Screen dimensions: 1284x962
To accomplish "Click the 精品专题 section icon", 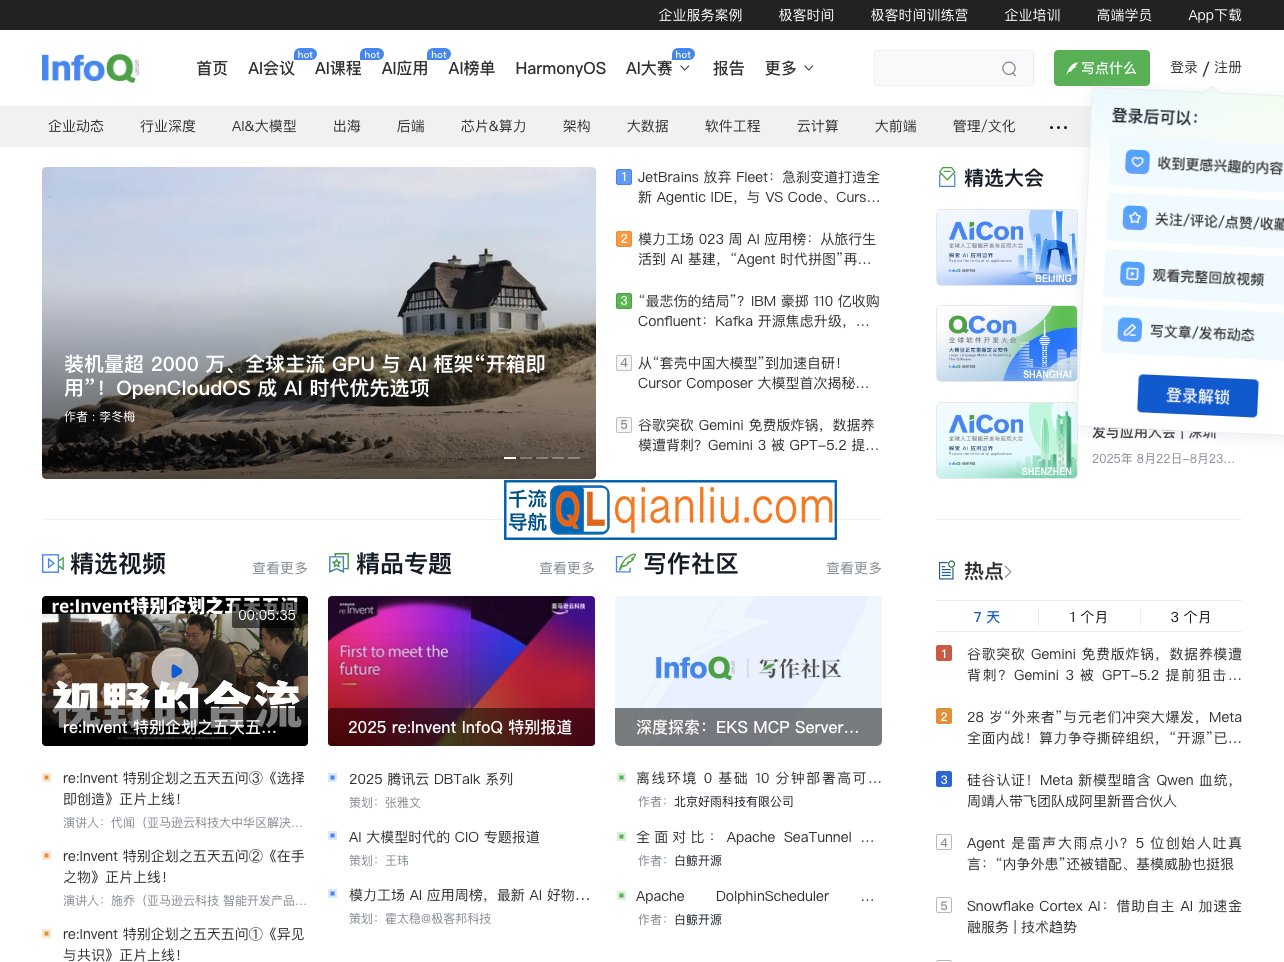I will 339,564.
